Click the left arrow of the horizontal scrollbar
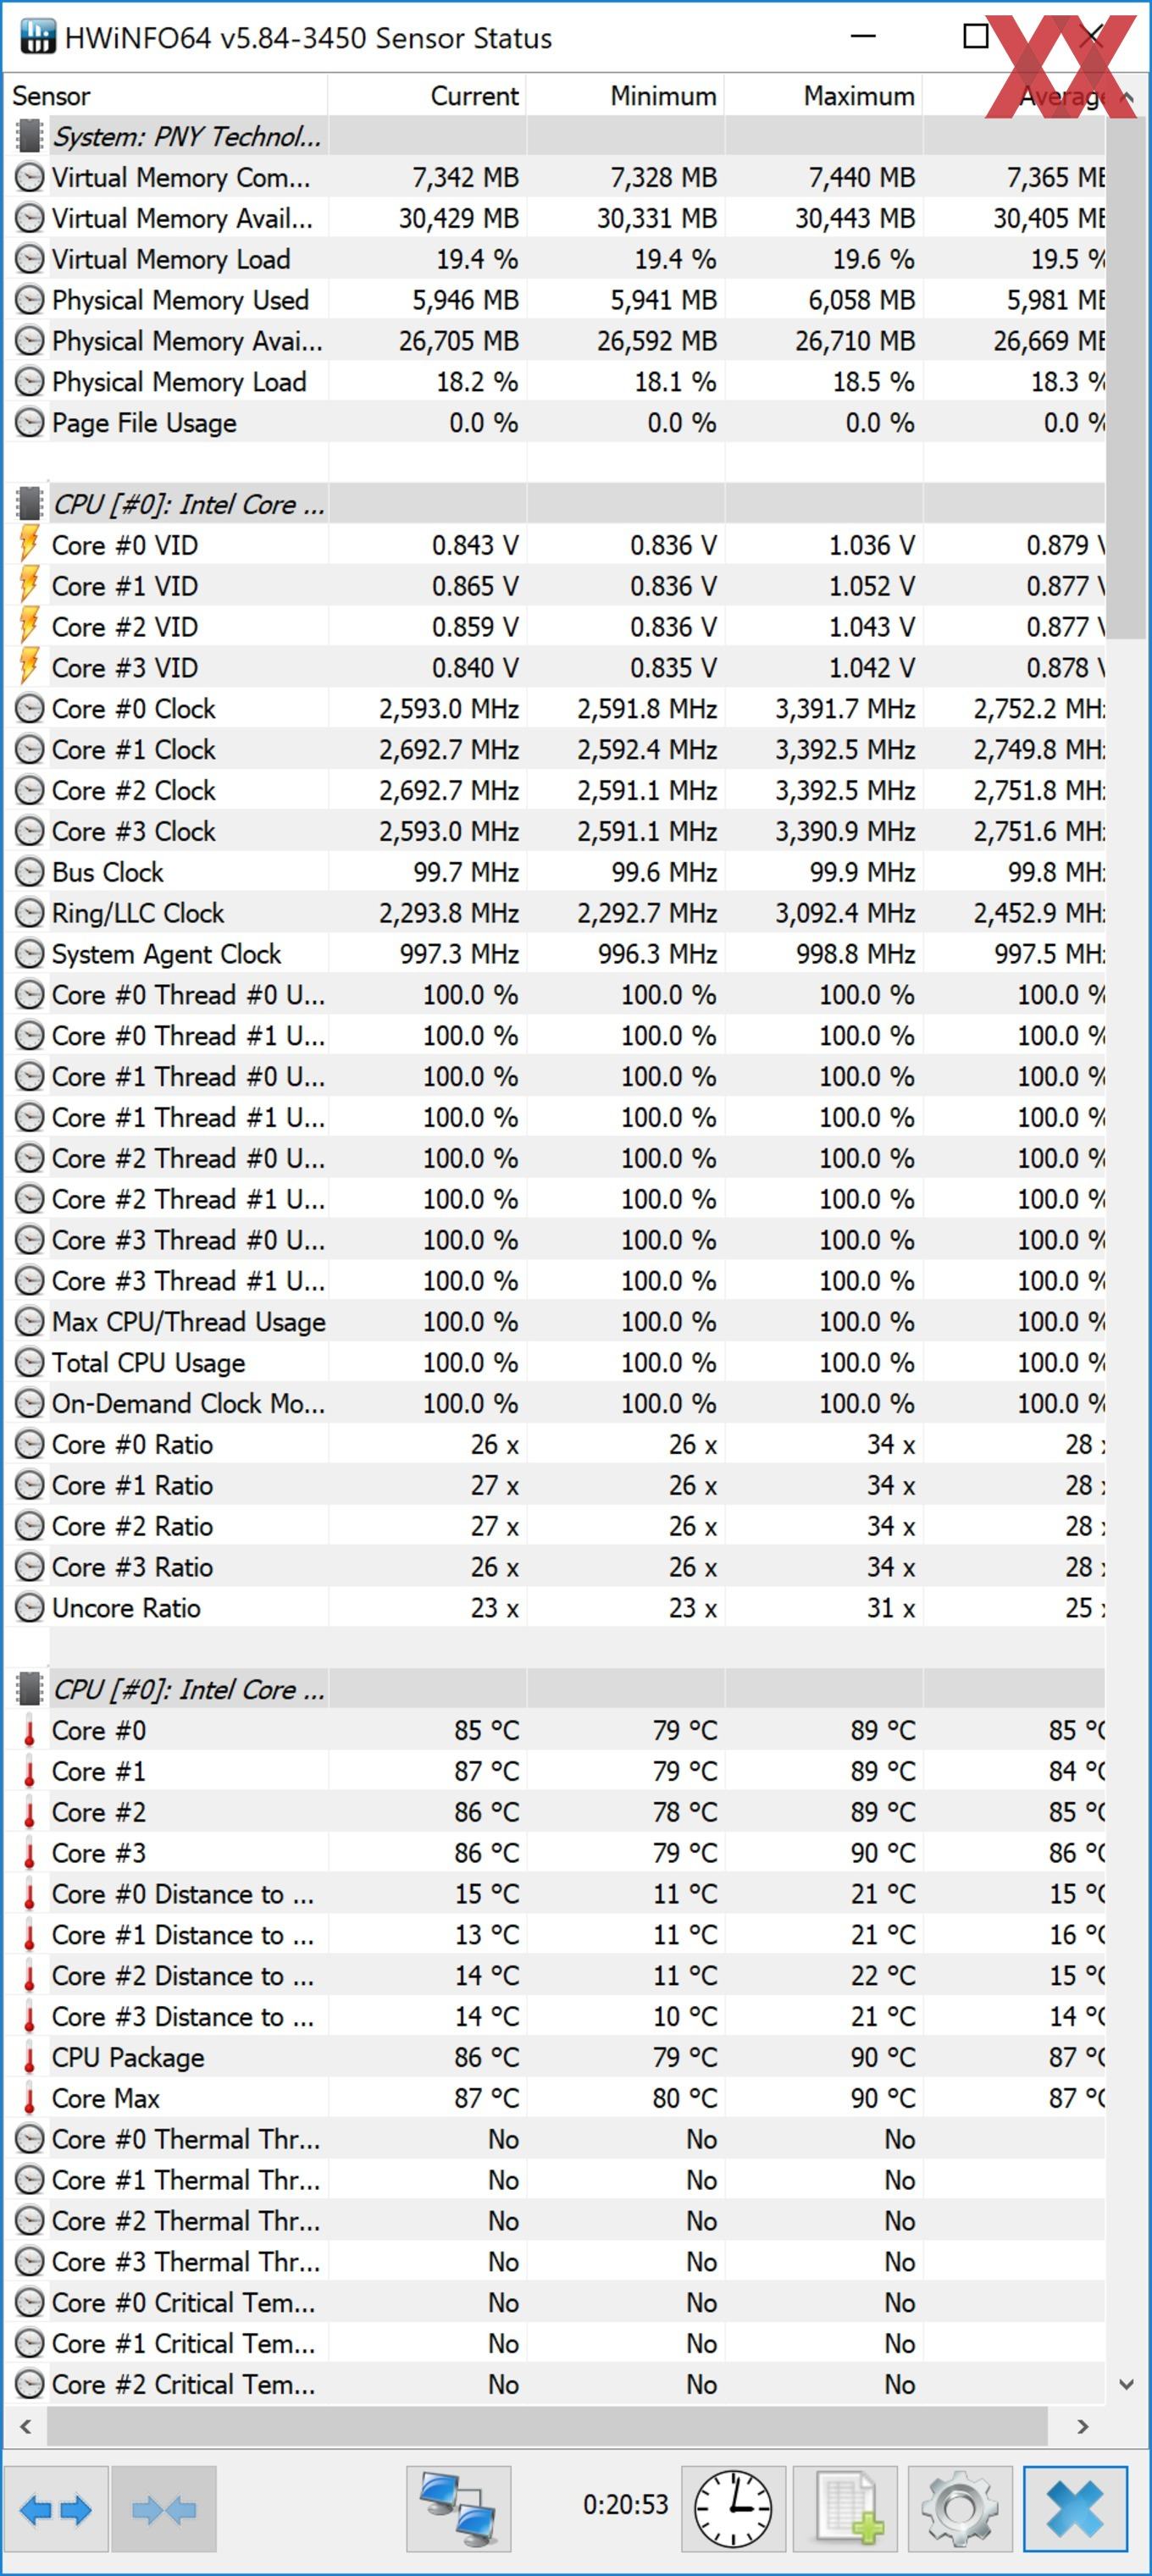The height and width of the screenshot is (2576, 1152). tap(26, 2427)
